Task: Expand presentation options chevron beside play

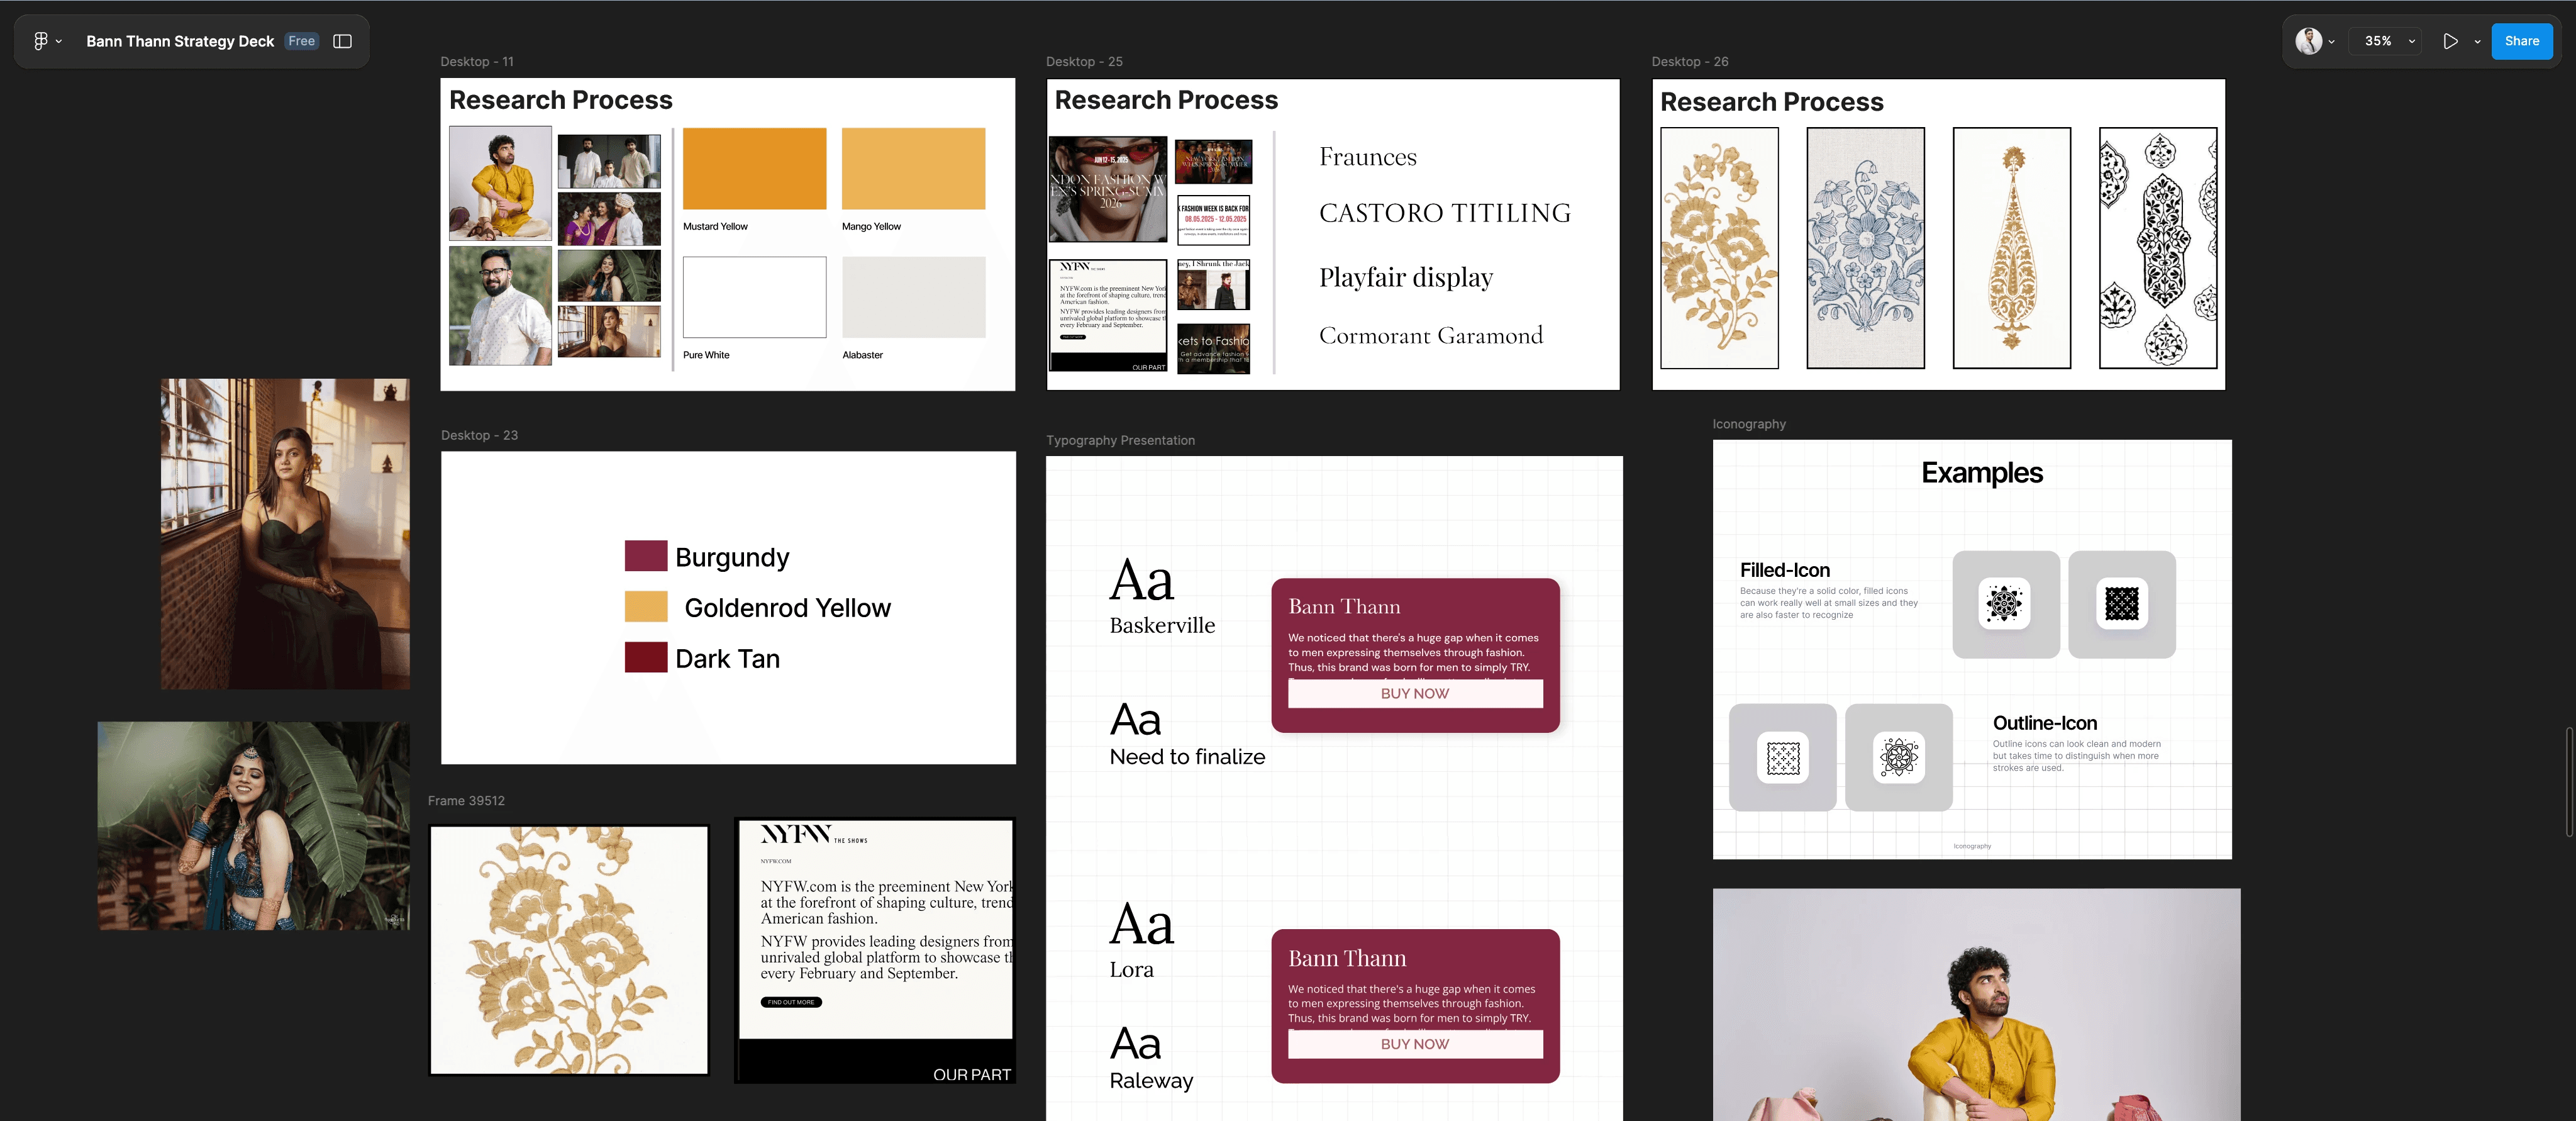Action: pyautogui.click(x=2477, y=42)
